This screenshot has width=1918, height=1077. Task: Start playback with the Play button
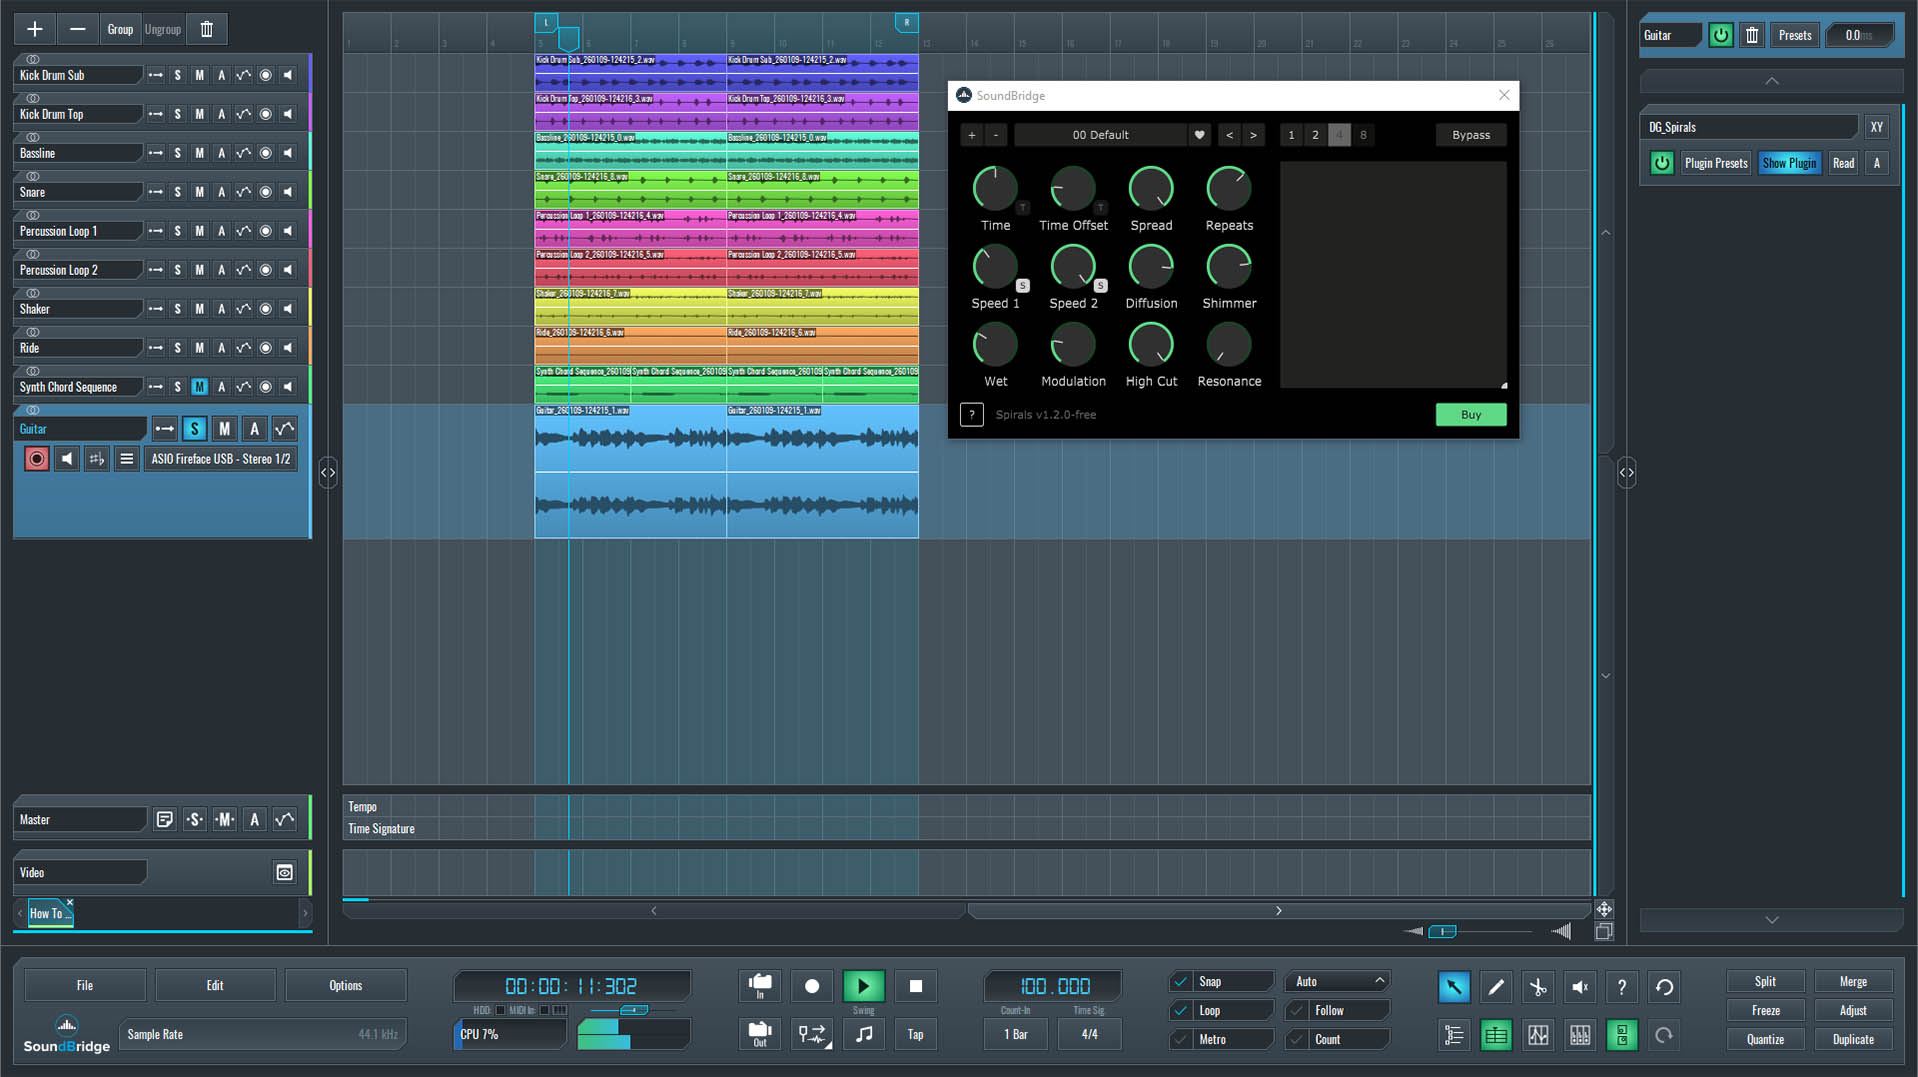864,986
